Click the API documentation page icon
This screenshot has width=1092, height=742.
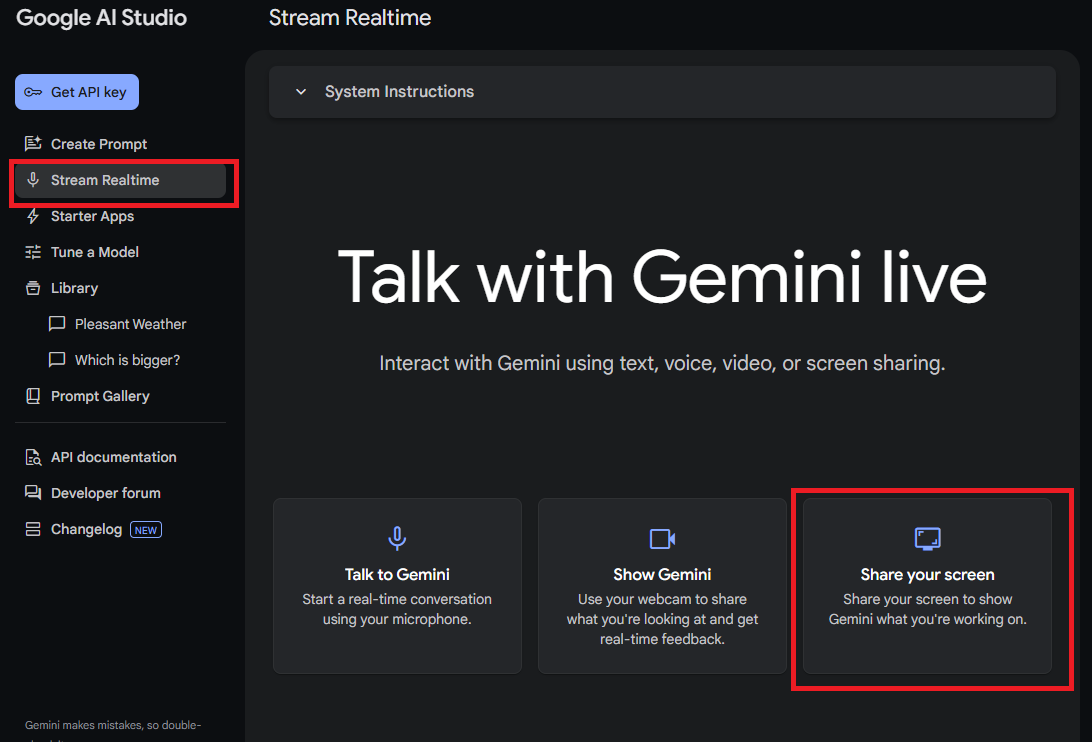(x=33, y=457)
